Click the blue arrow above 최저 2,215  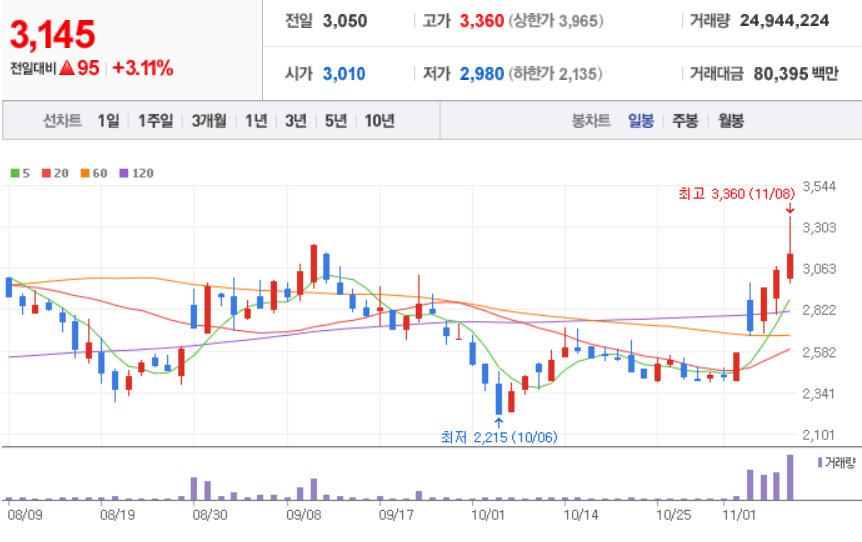[499, 422]
